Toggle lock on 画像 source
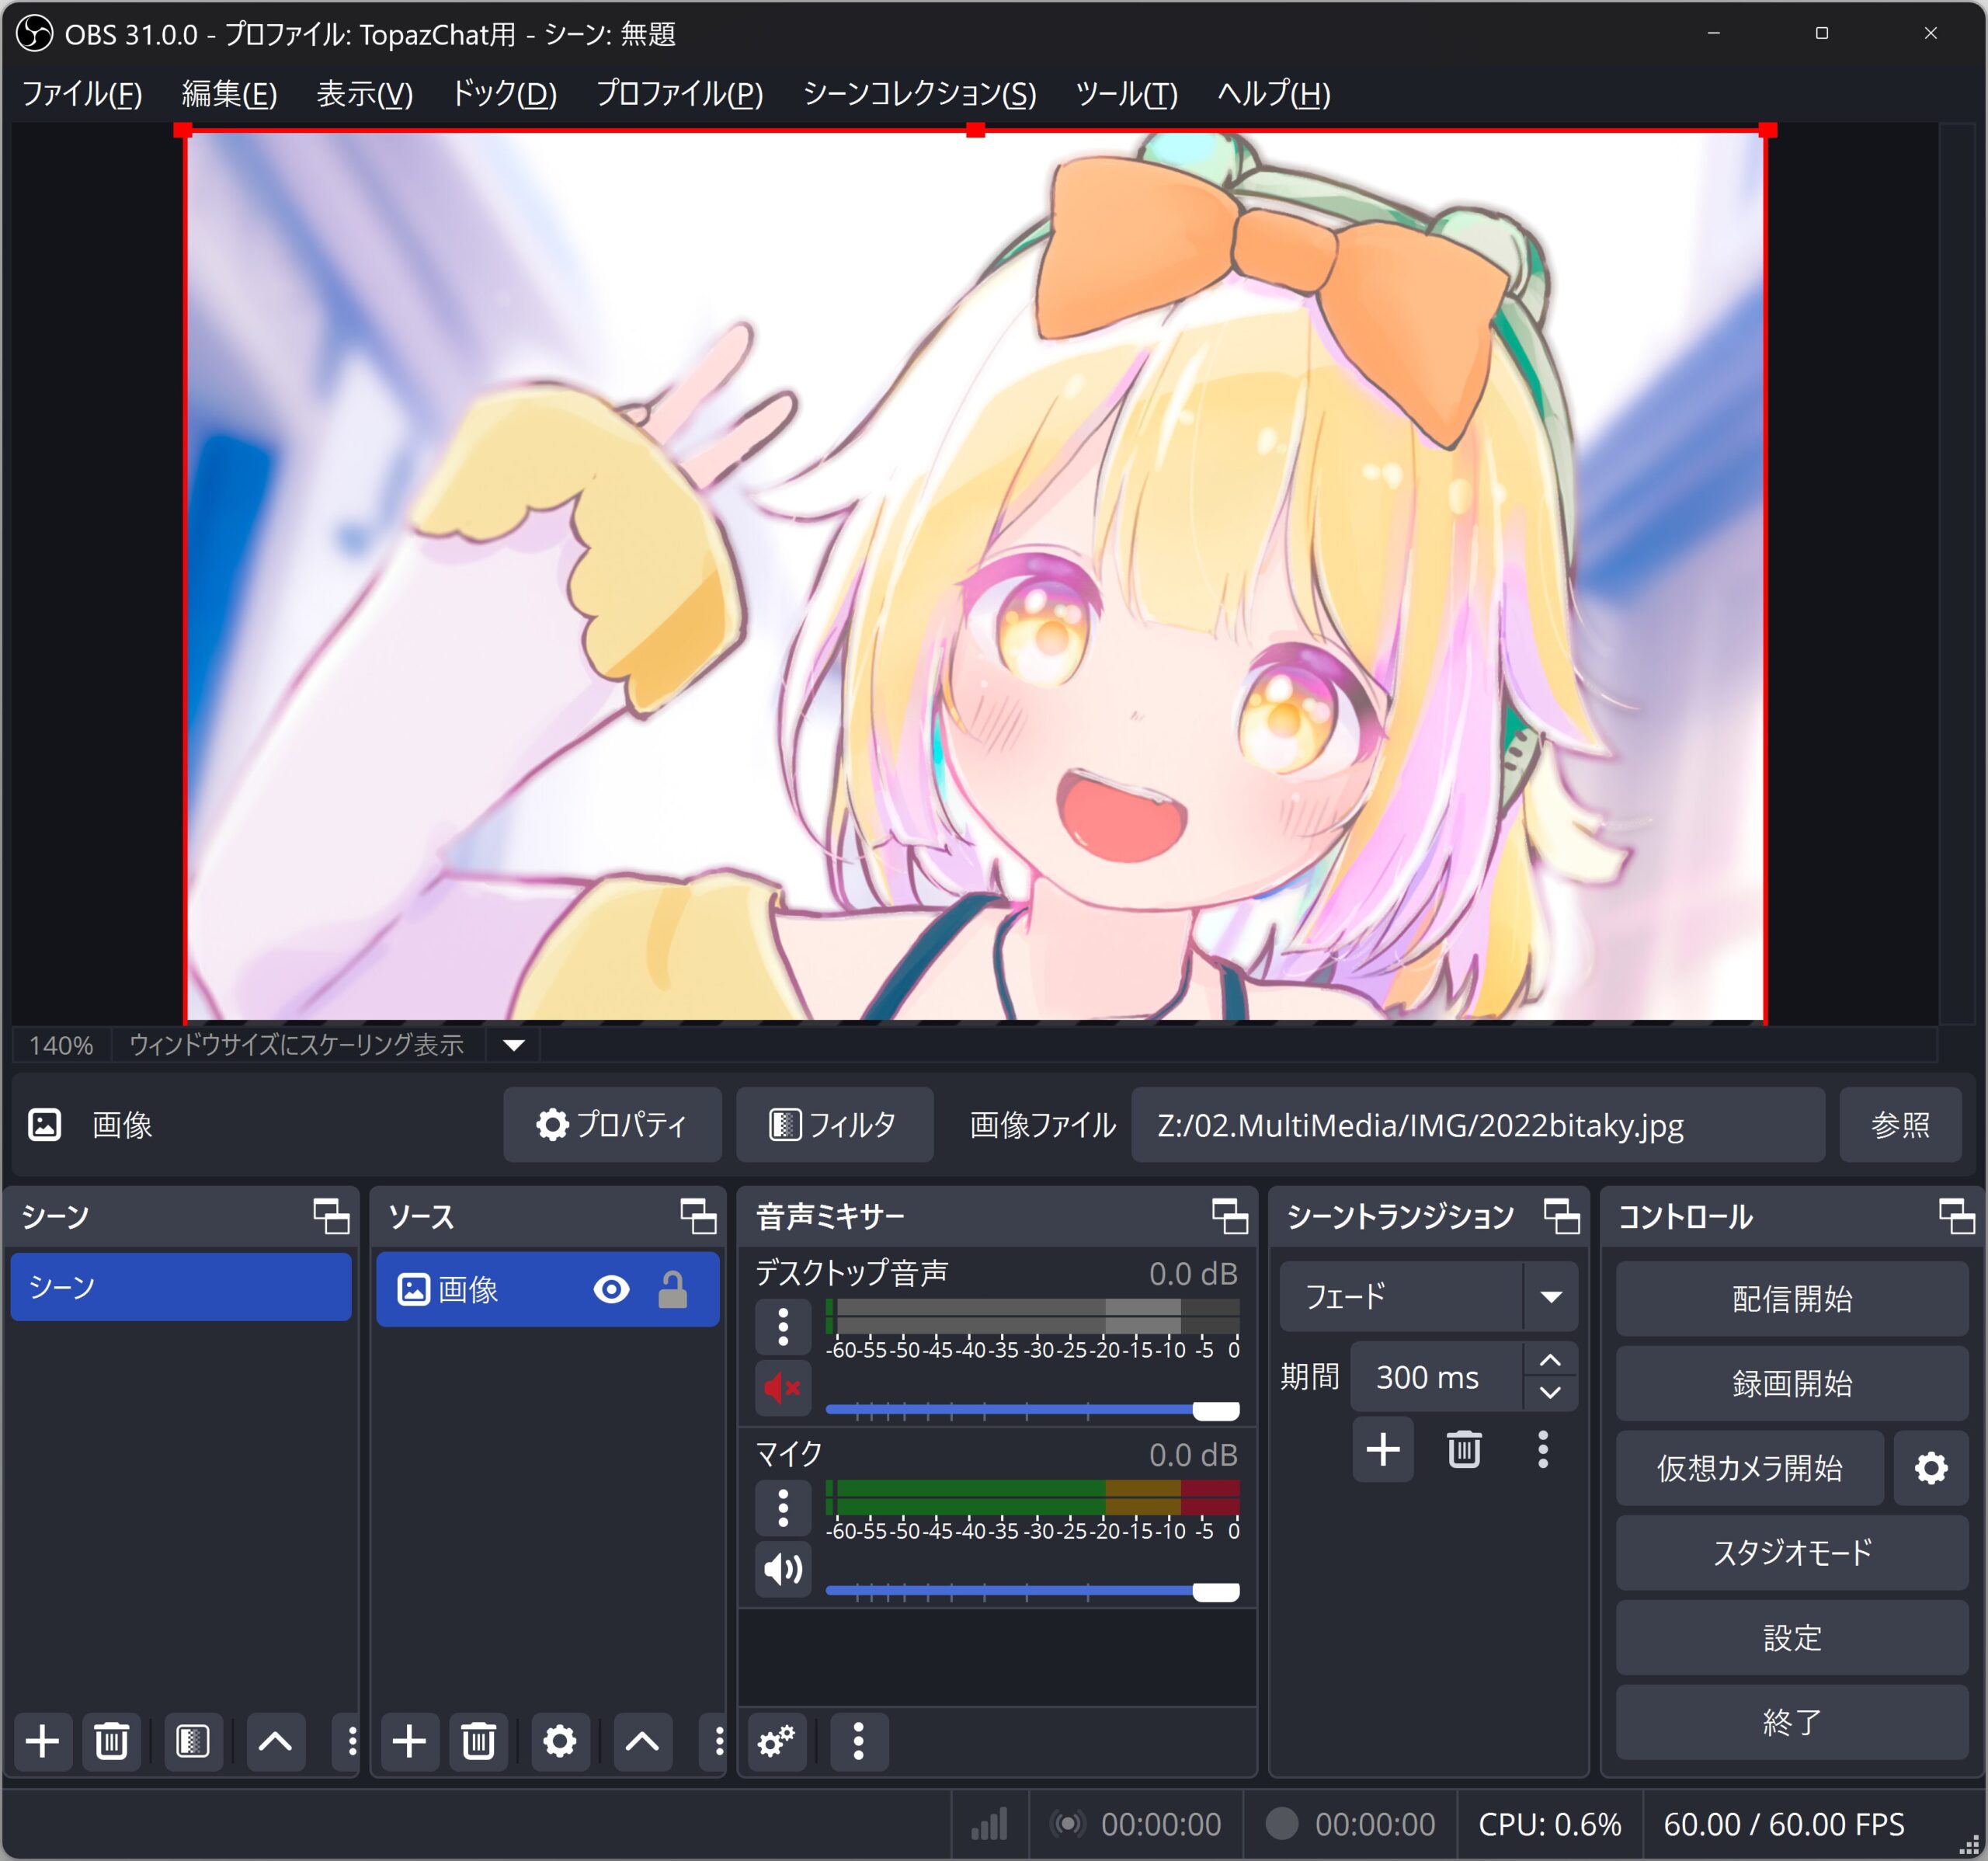1988x1861 pixels. click(x=673, y=1290)
